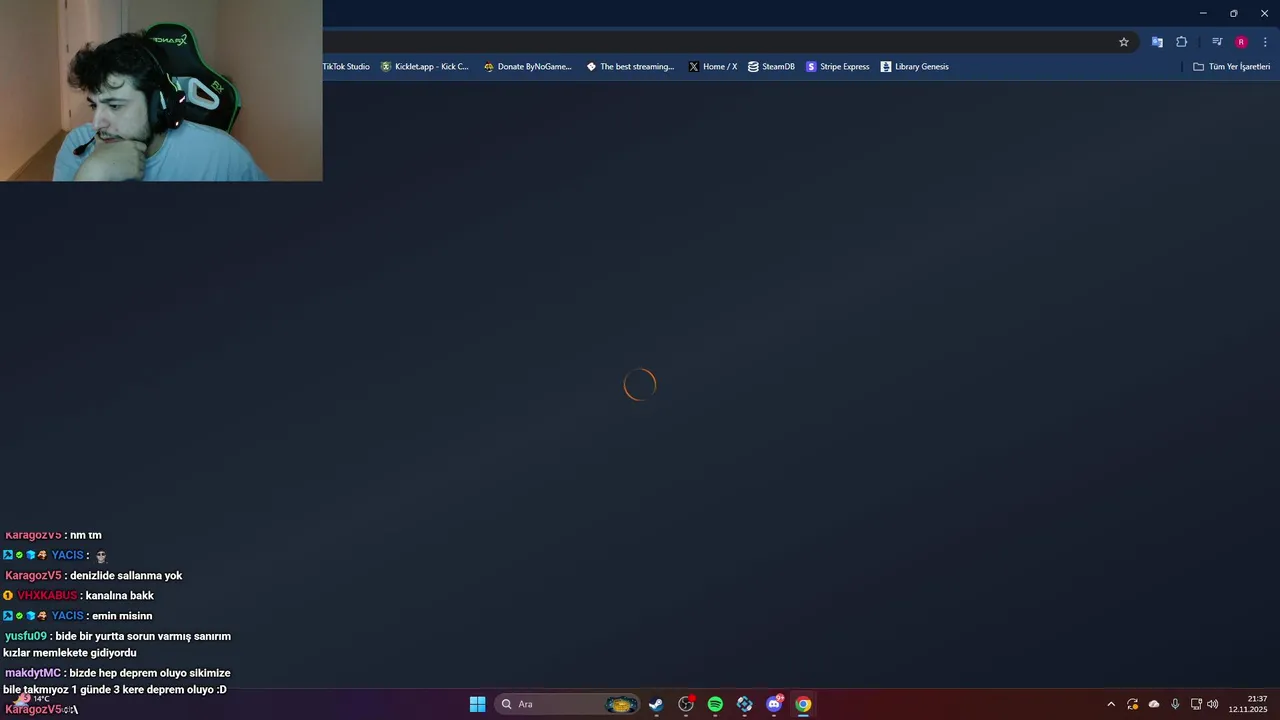Screen dimensions: 1280x720
Task: Click chat message 'kanalına bakk'
Action: click(120, 596)
